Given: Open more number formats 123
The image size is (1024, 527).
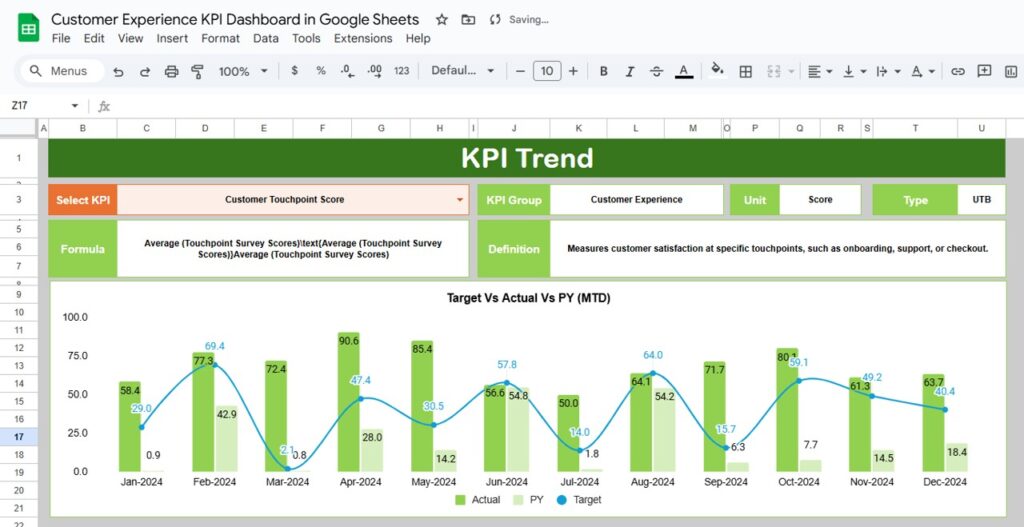Looking at the screenshot, I should 402,71.
